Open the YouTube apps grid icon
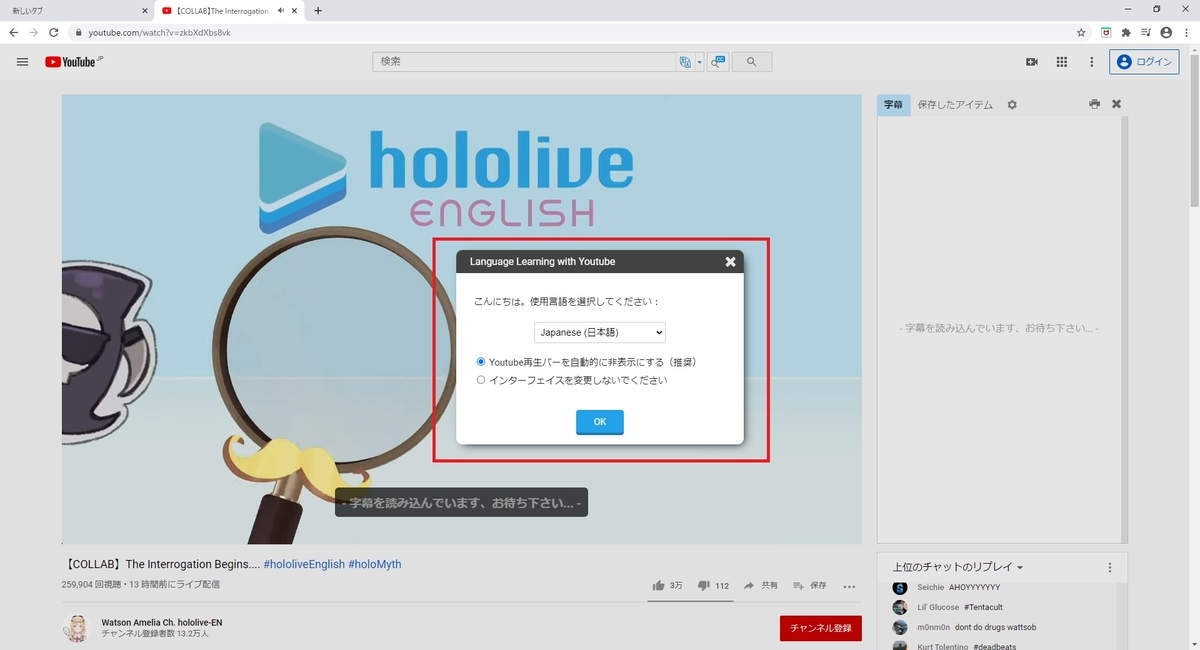Screen dimensions: 1200x650 pyautogui.click(x=1061, y=62)
